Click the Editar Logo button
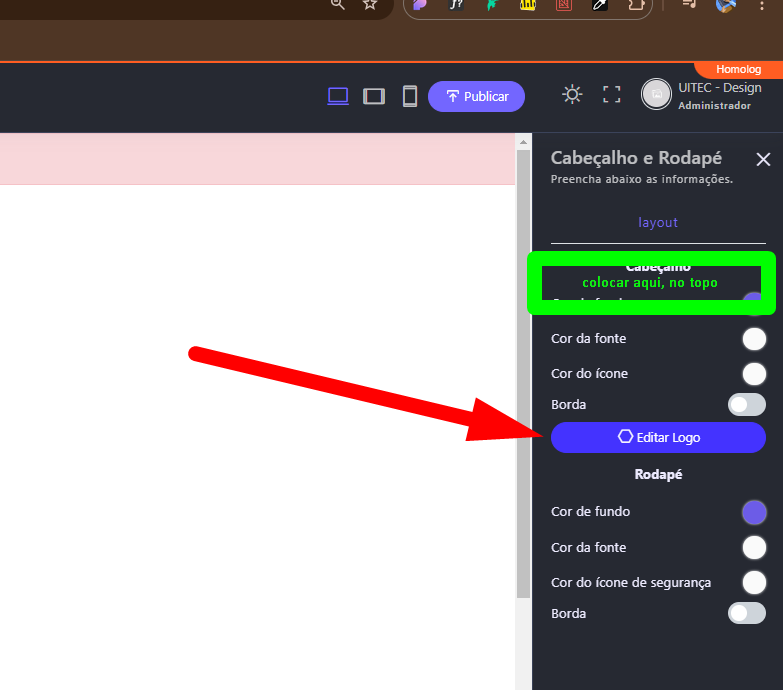The width and height of the screenshot is (783, 690). coord(658,437)
